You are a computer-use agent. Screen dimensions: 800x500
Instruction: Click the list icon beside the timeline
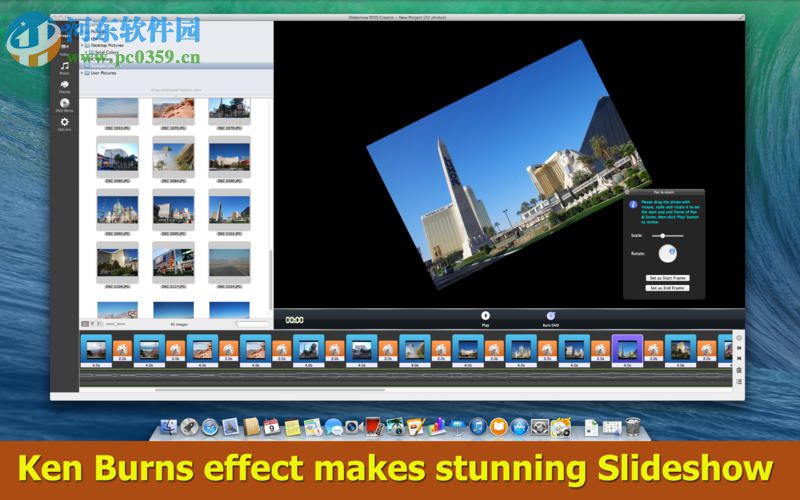pyautogui.click(x=739, y=382)
